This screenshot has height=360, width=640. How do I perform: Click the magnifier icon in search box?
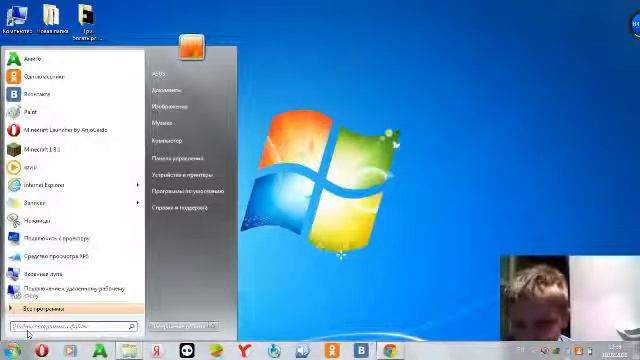(x=132, y=327)
